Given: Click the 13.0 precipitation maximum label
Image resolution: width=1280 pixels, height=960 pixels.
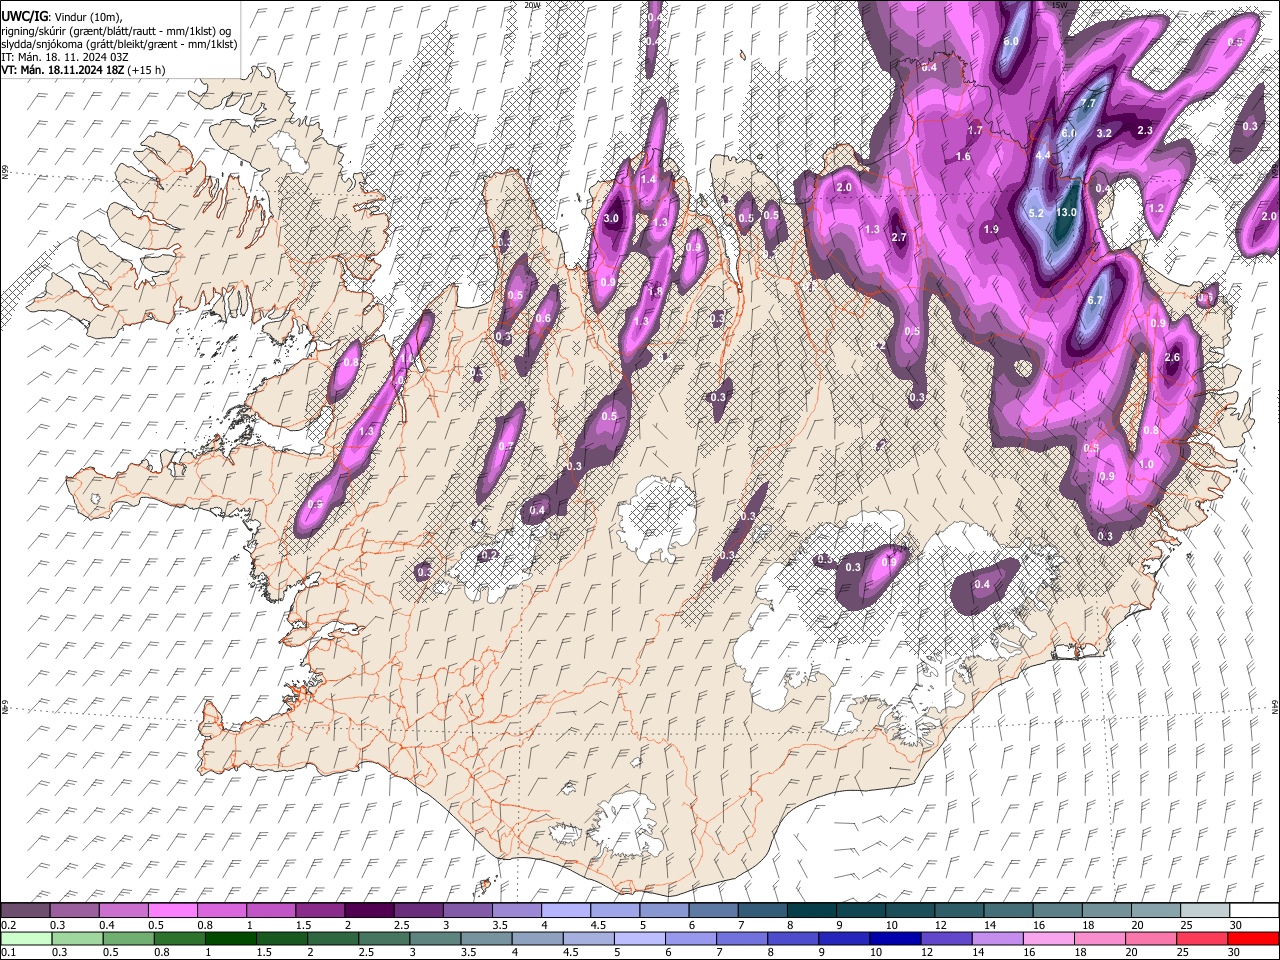Looking at the screenshot, I should pyautogui.click(x=1066, y=212).
